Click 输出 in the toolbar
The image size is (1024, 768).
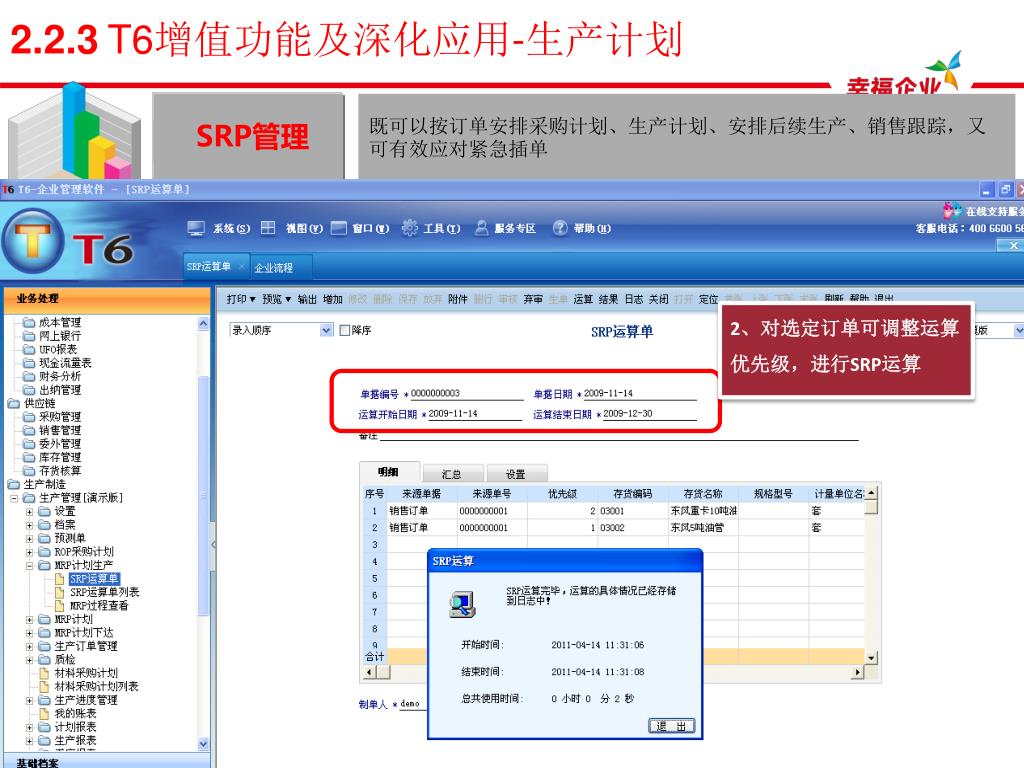(x=307, y=299)
